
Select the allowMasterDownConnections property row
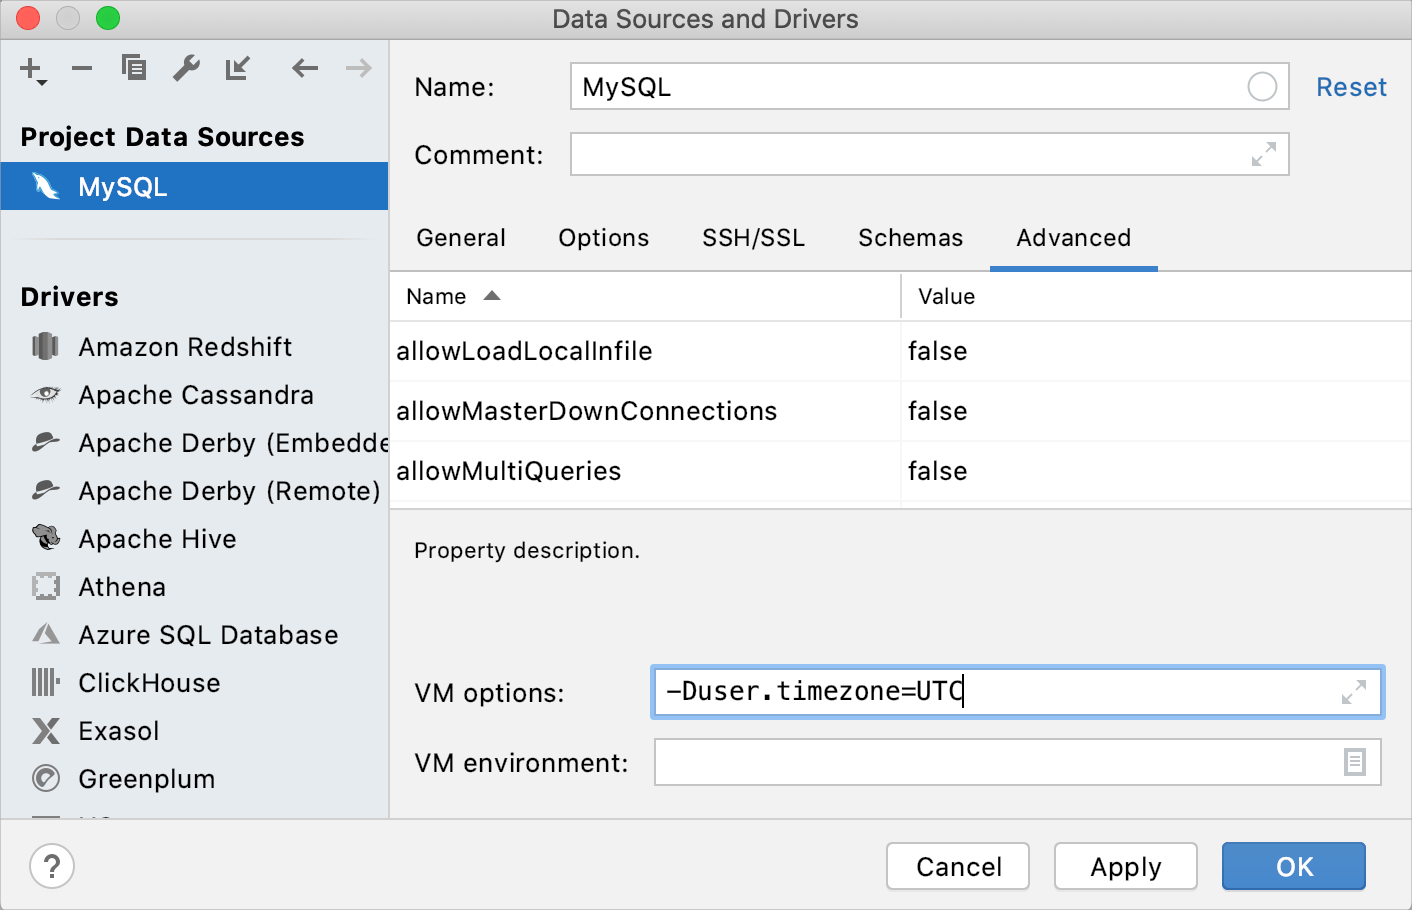pyautogui.click(x=900, y=411)
